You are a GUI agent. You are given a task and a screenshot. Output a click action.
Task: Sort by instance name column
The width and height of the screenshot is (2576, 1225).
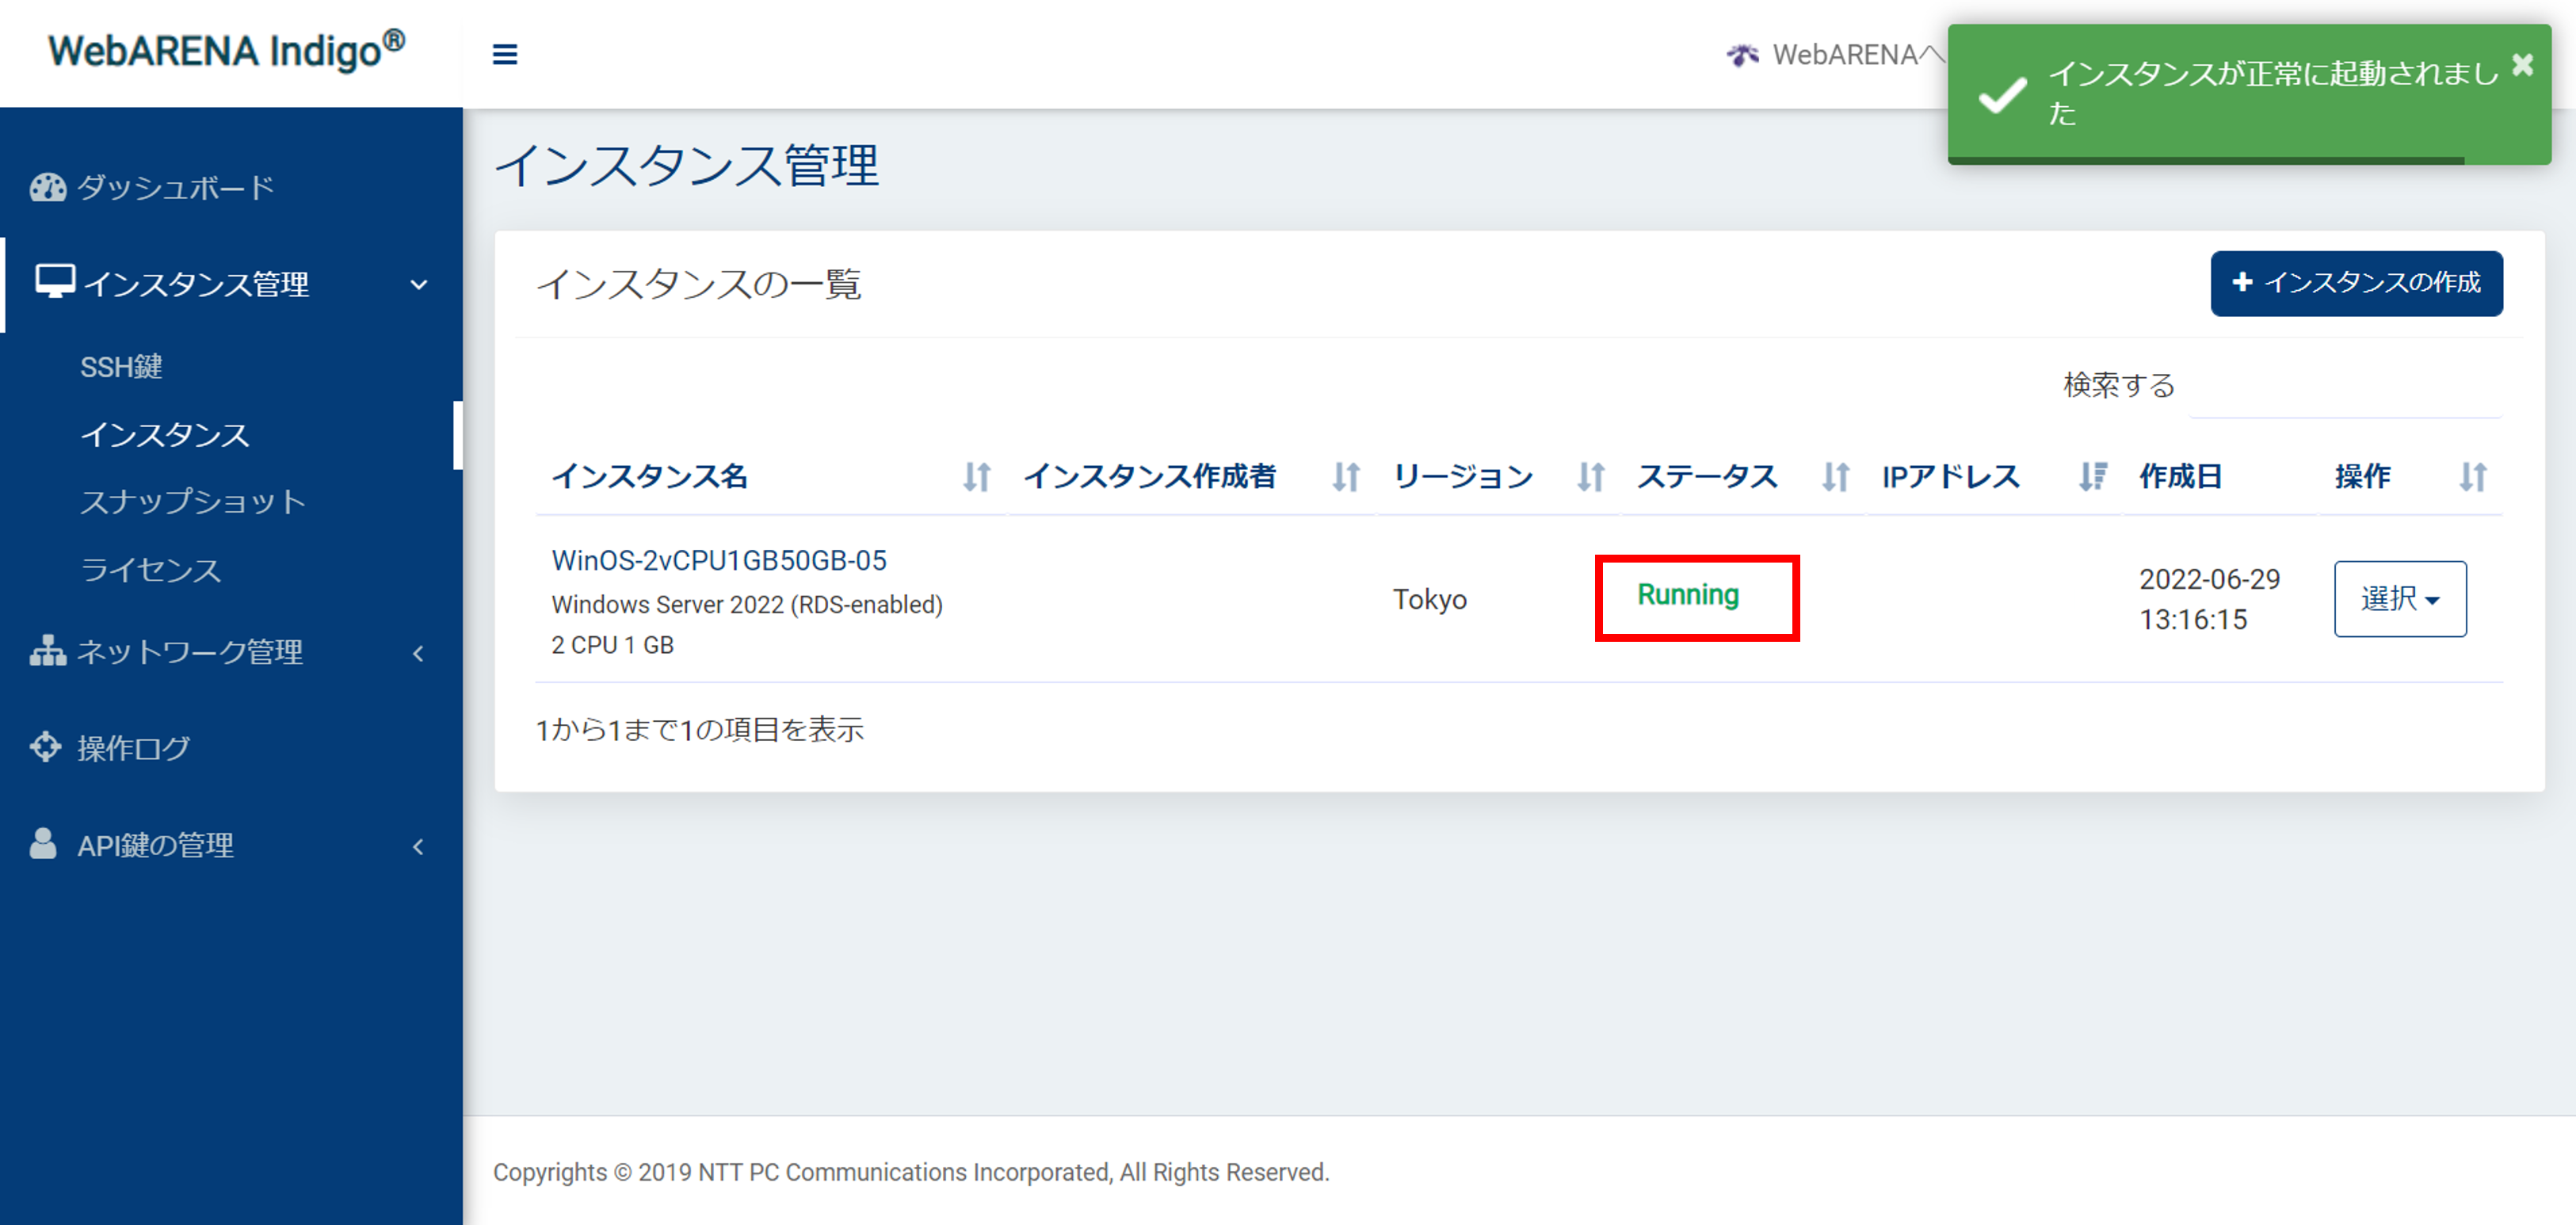pos(976,477)
